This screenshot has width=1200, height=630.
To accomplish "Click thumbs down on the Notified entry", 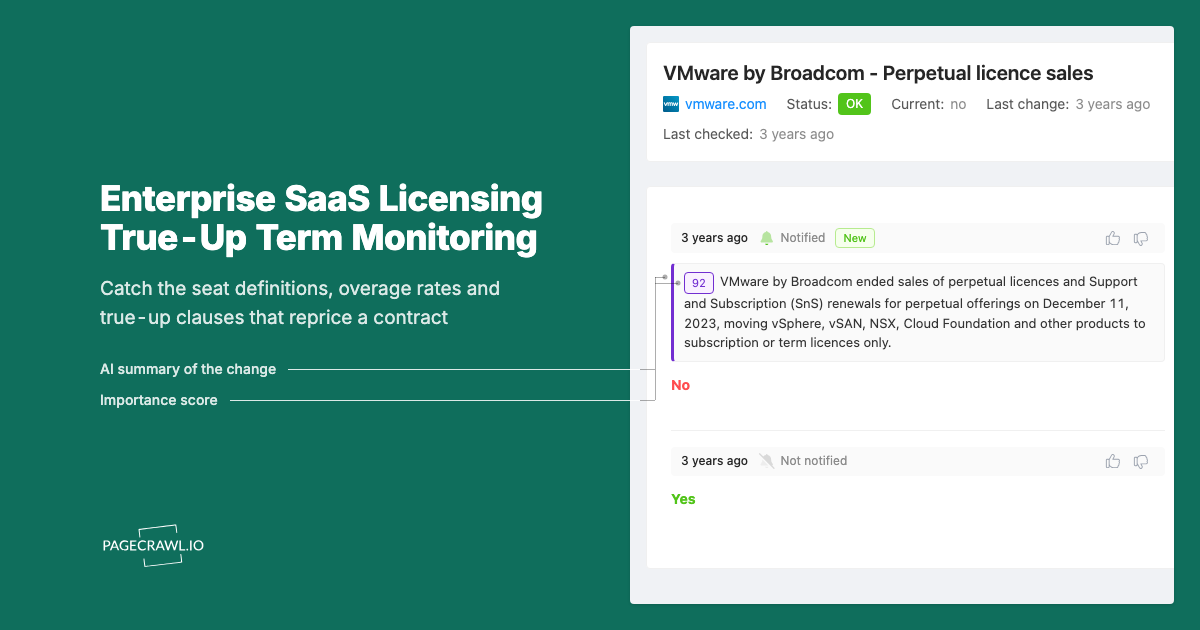I will tap(1141, 238).
